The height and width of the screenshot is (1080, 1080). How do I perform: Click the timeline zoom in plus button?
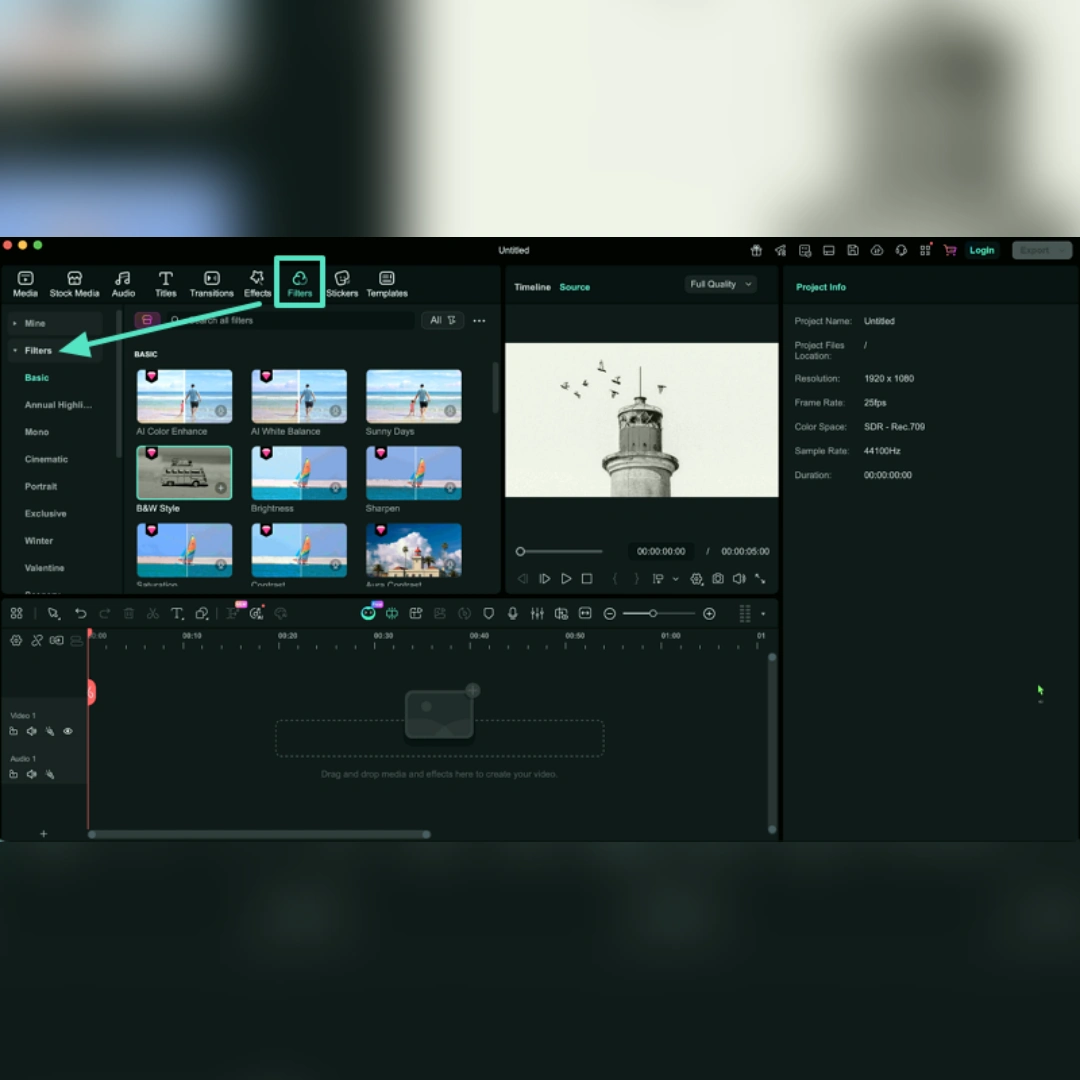(709, 614)
